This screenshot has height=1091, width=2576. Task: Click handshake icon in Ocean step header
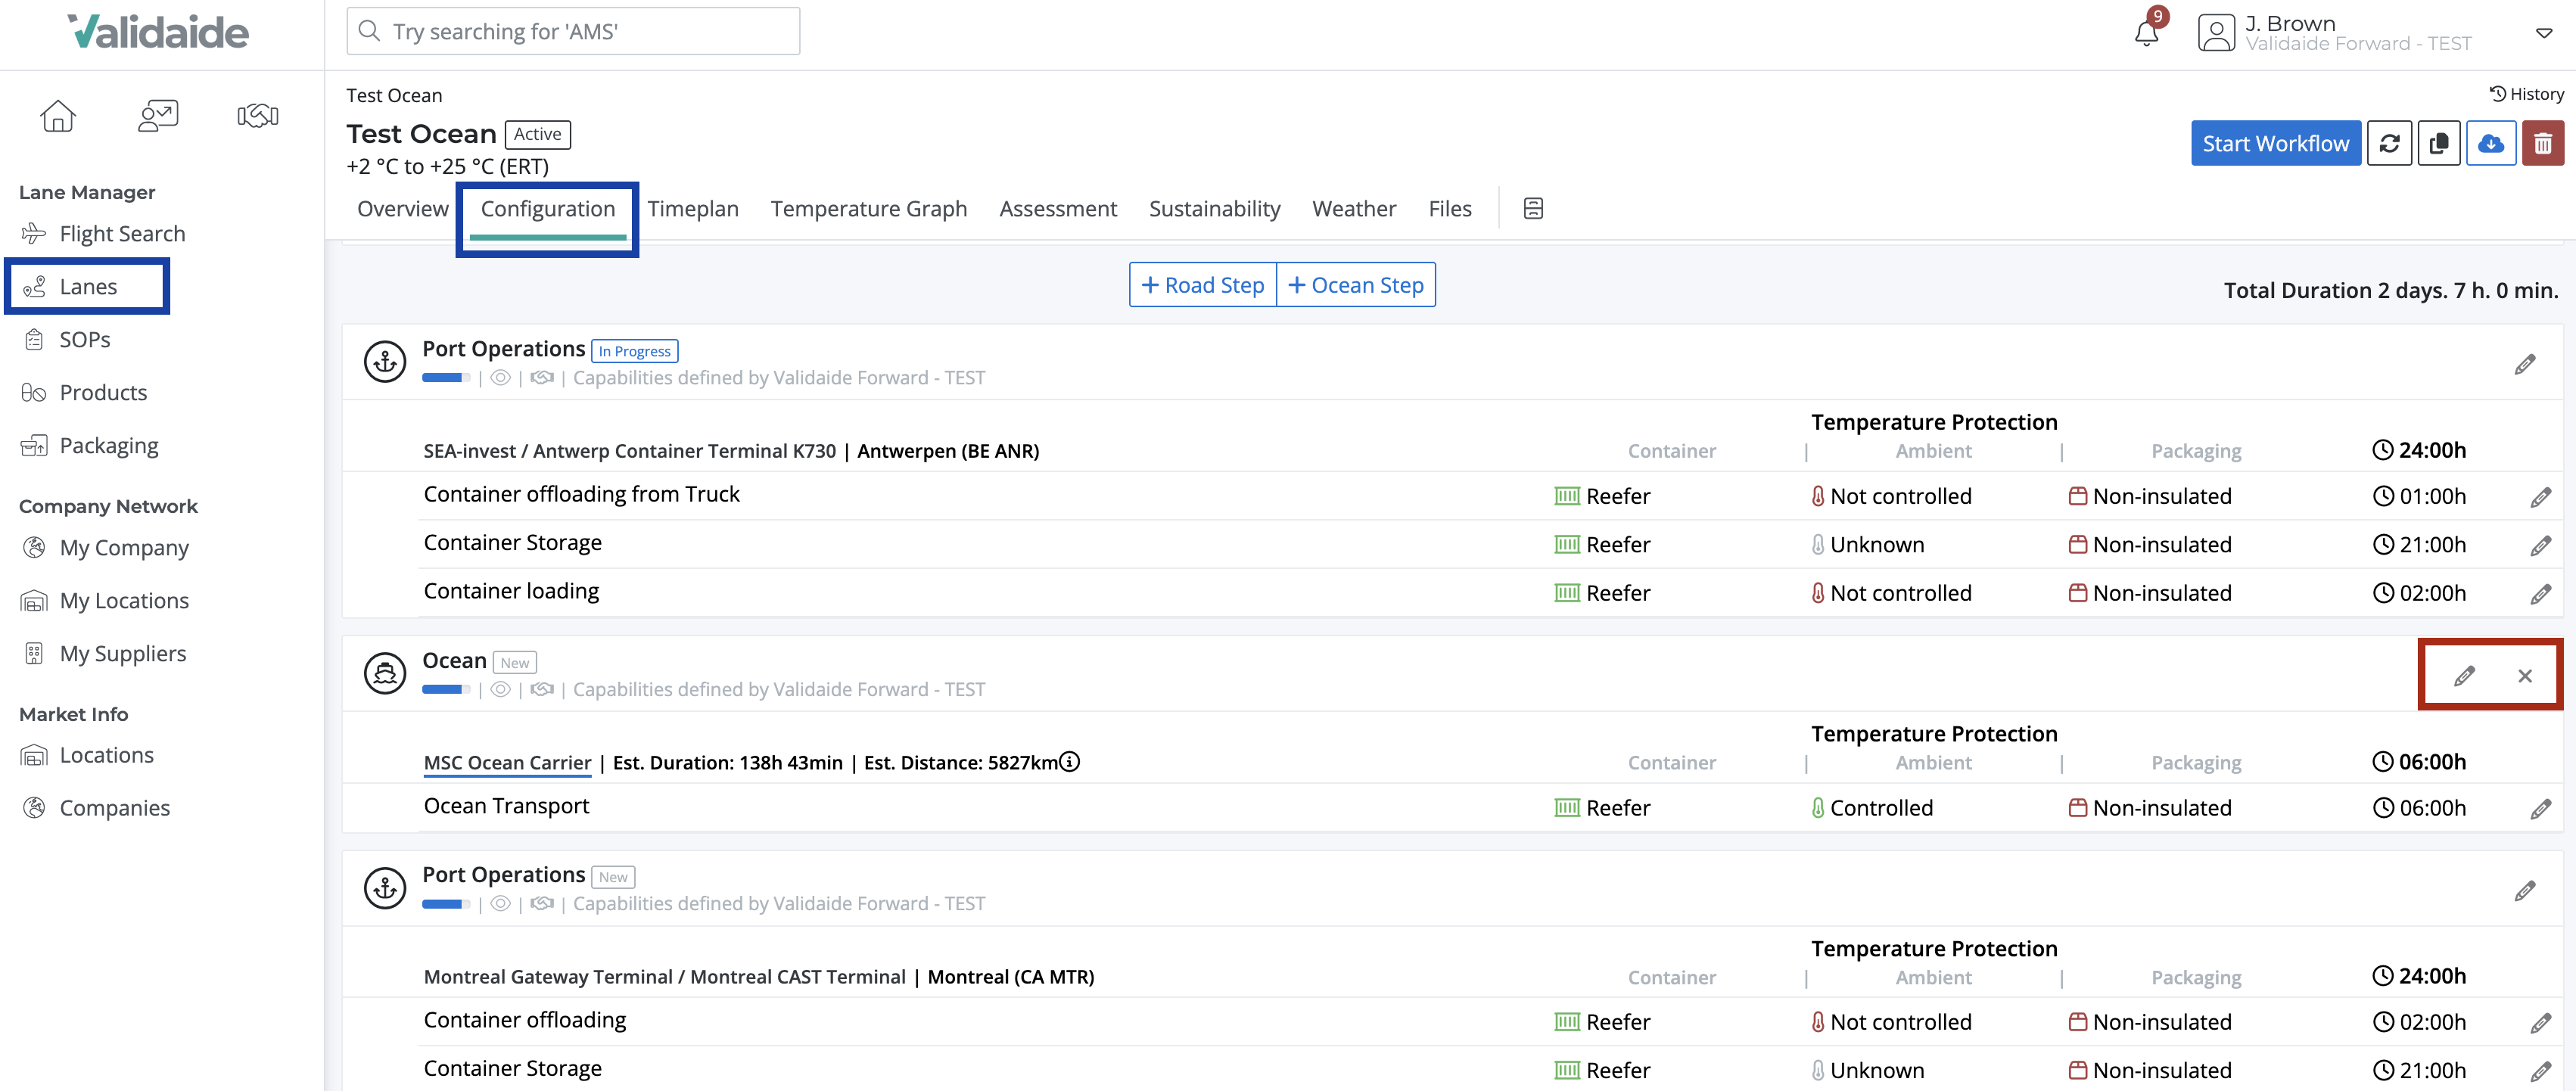click(x=542, y=690)
